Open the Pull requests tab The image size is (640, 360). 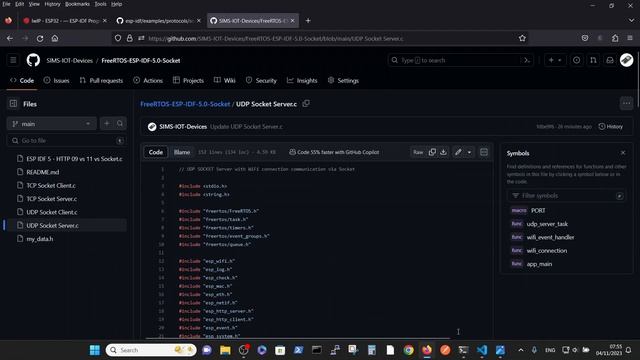tap(101, 80)
